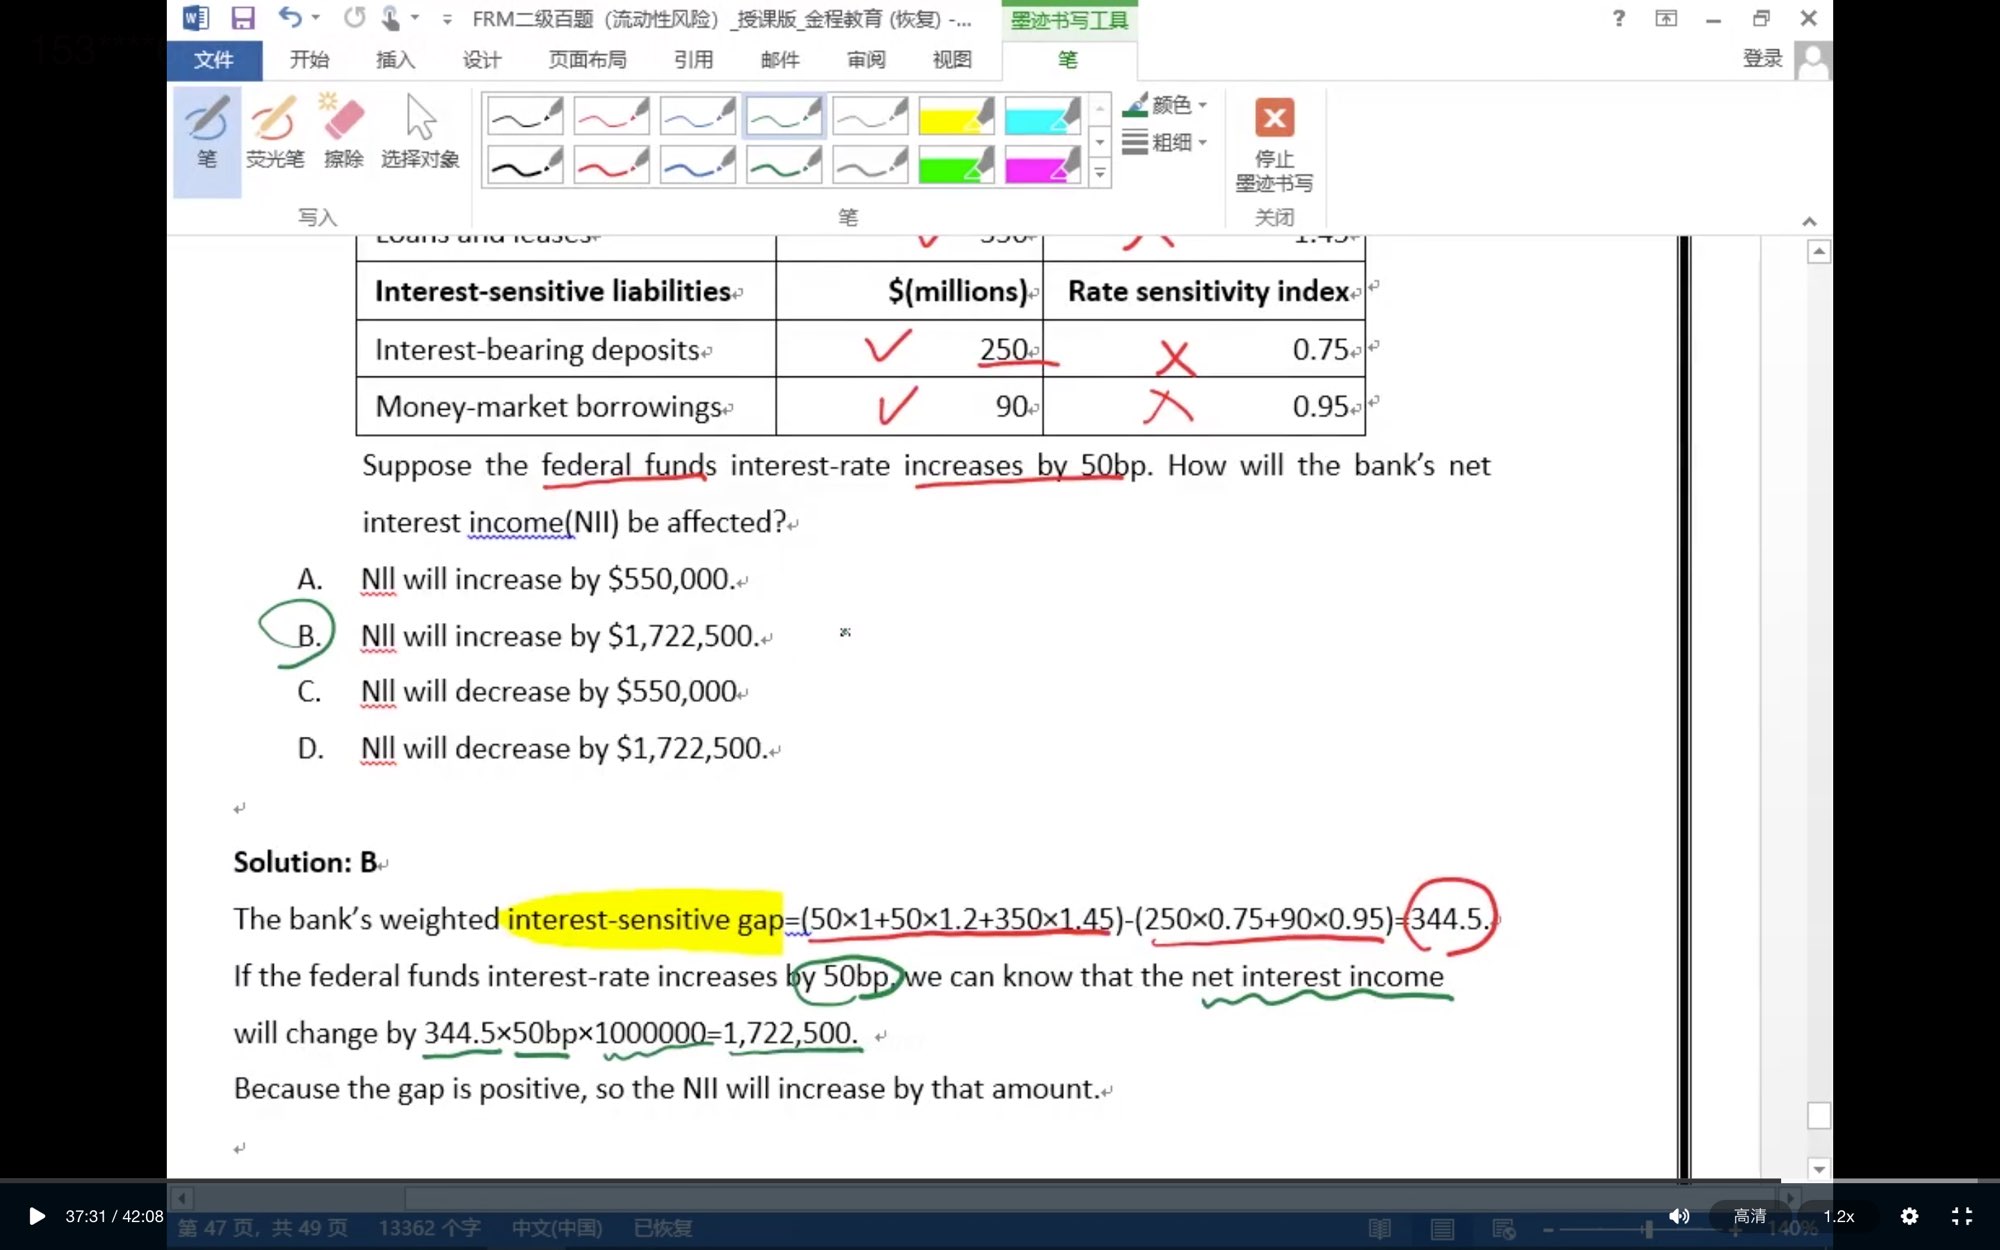Click the Undo arrow icon

pos(289,18)
